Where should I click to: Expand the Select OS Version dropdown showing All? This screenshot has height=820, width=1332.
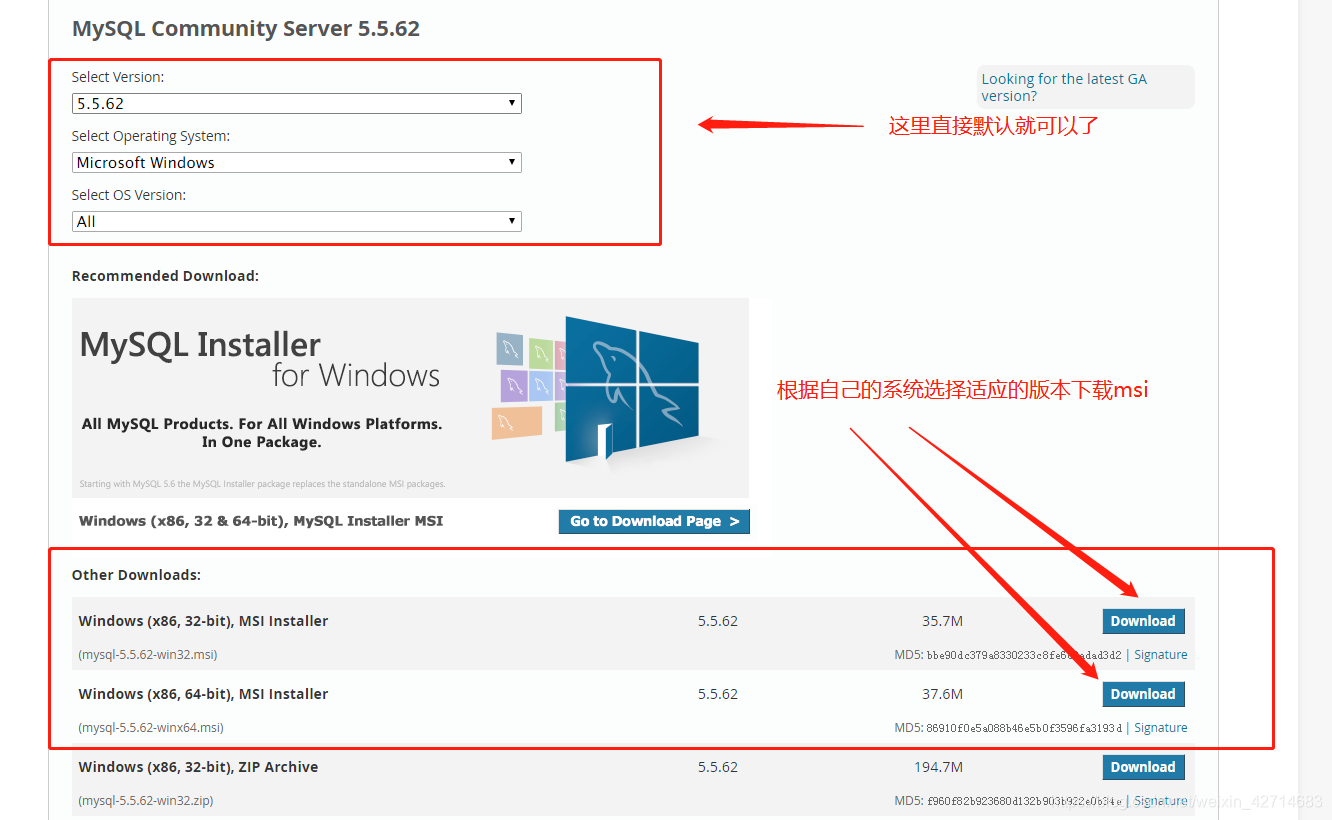click(x=297, y=221)
